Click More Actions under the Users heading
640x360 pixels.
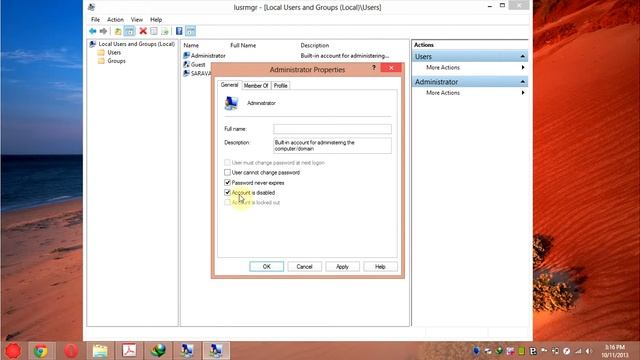pos(443,67)
